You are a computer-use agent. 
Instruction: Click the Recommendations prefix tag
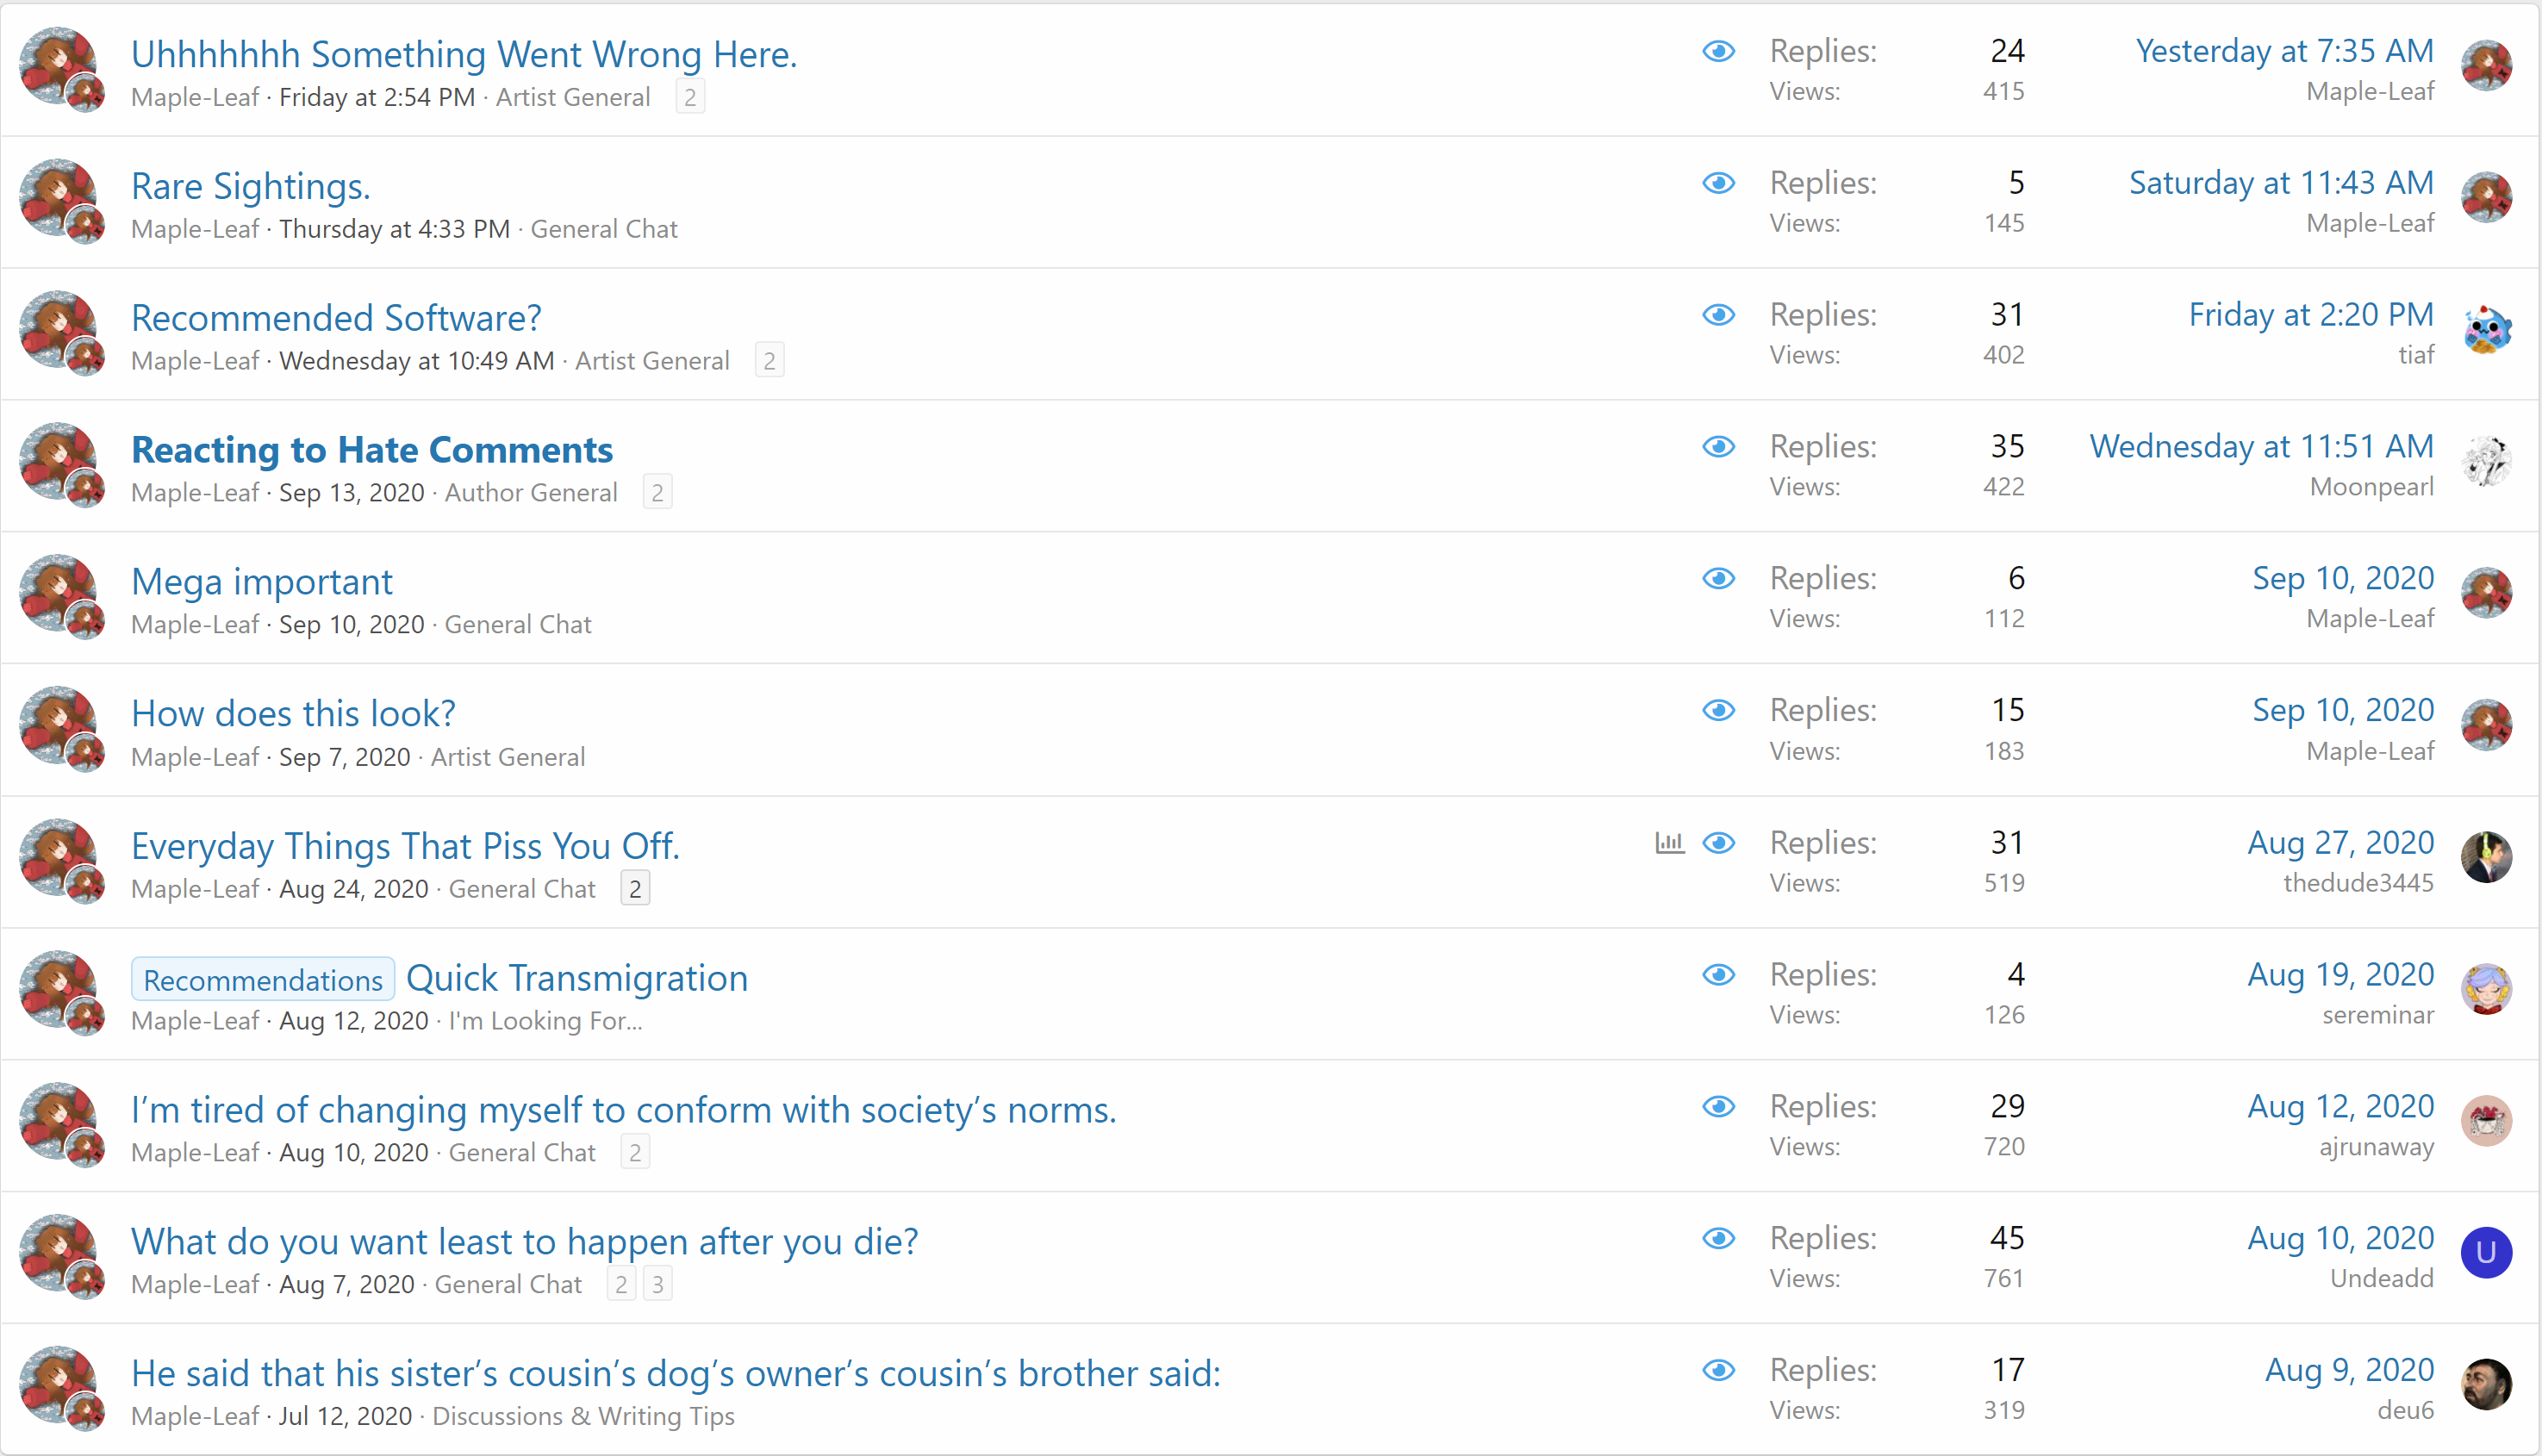coord(263,980)
